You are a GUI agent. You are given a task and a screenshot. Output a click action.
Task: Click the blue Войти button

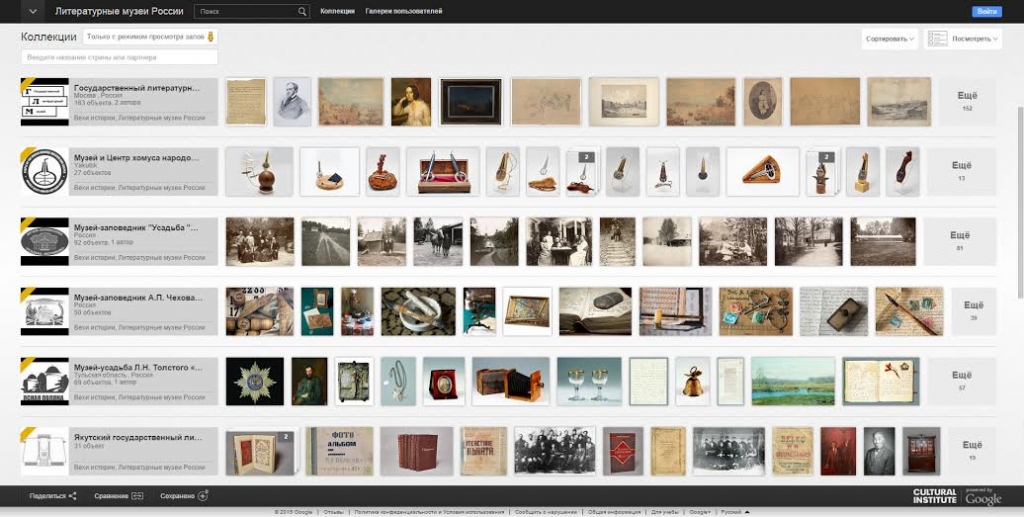(x=987, y=12)
